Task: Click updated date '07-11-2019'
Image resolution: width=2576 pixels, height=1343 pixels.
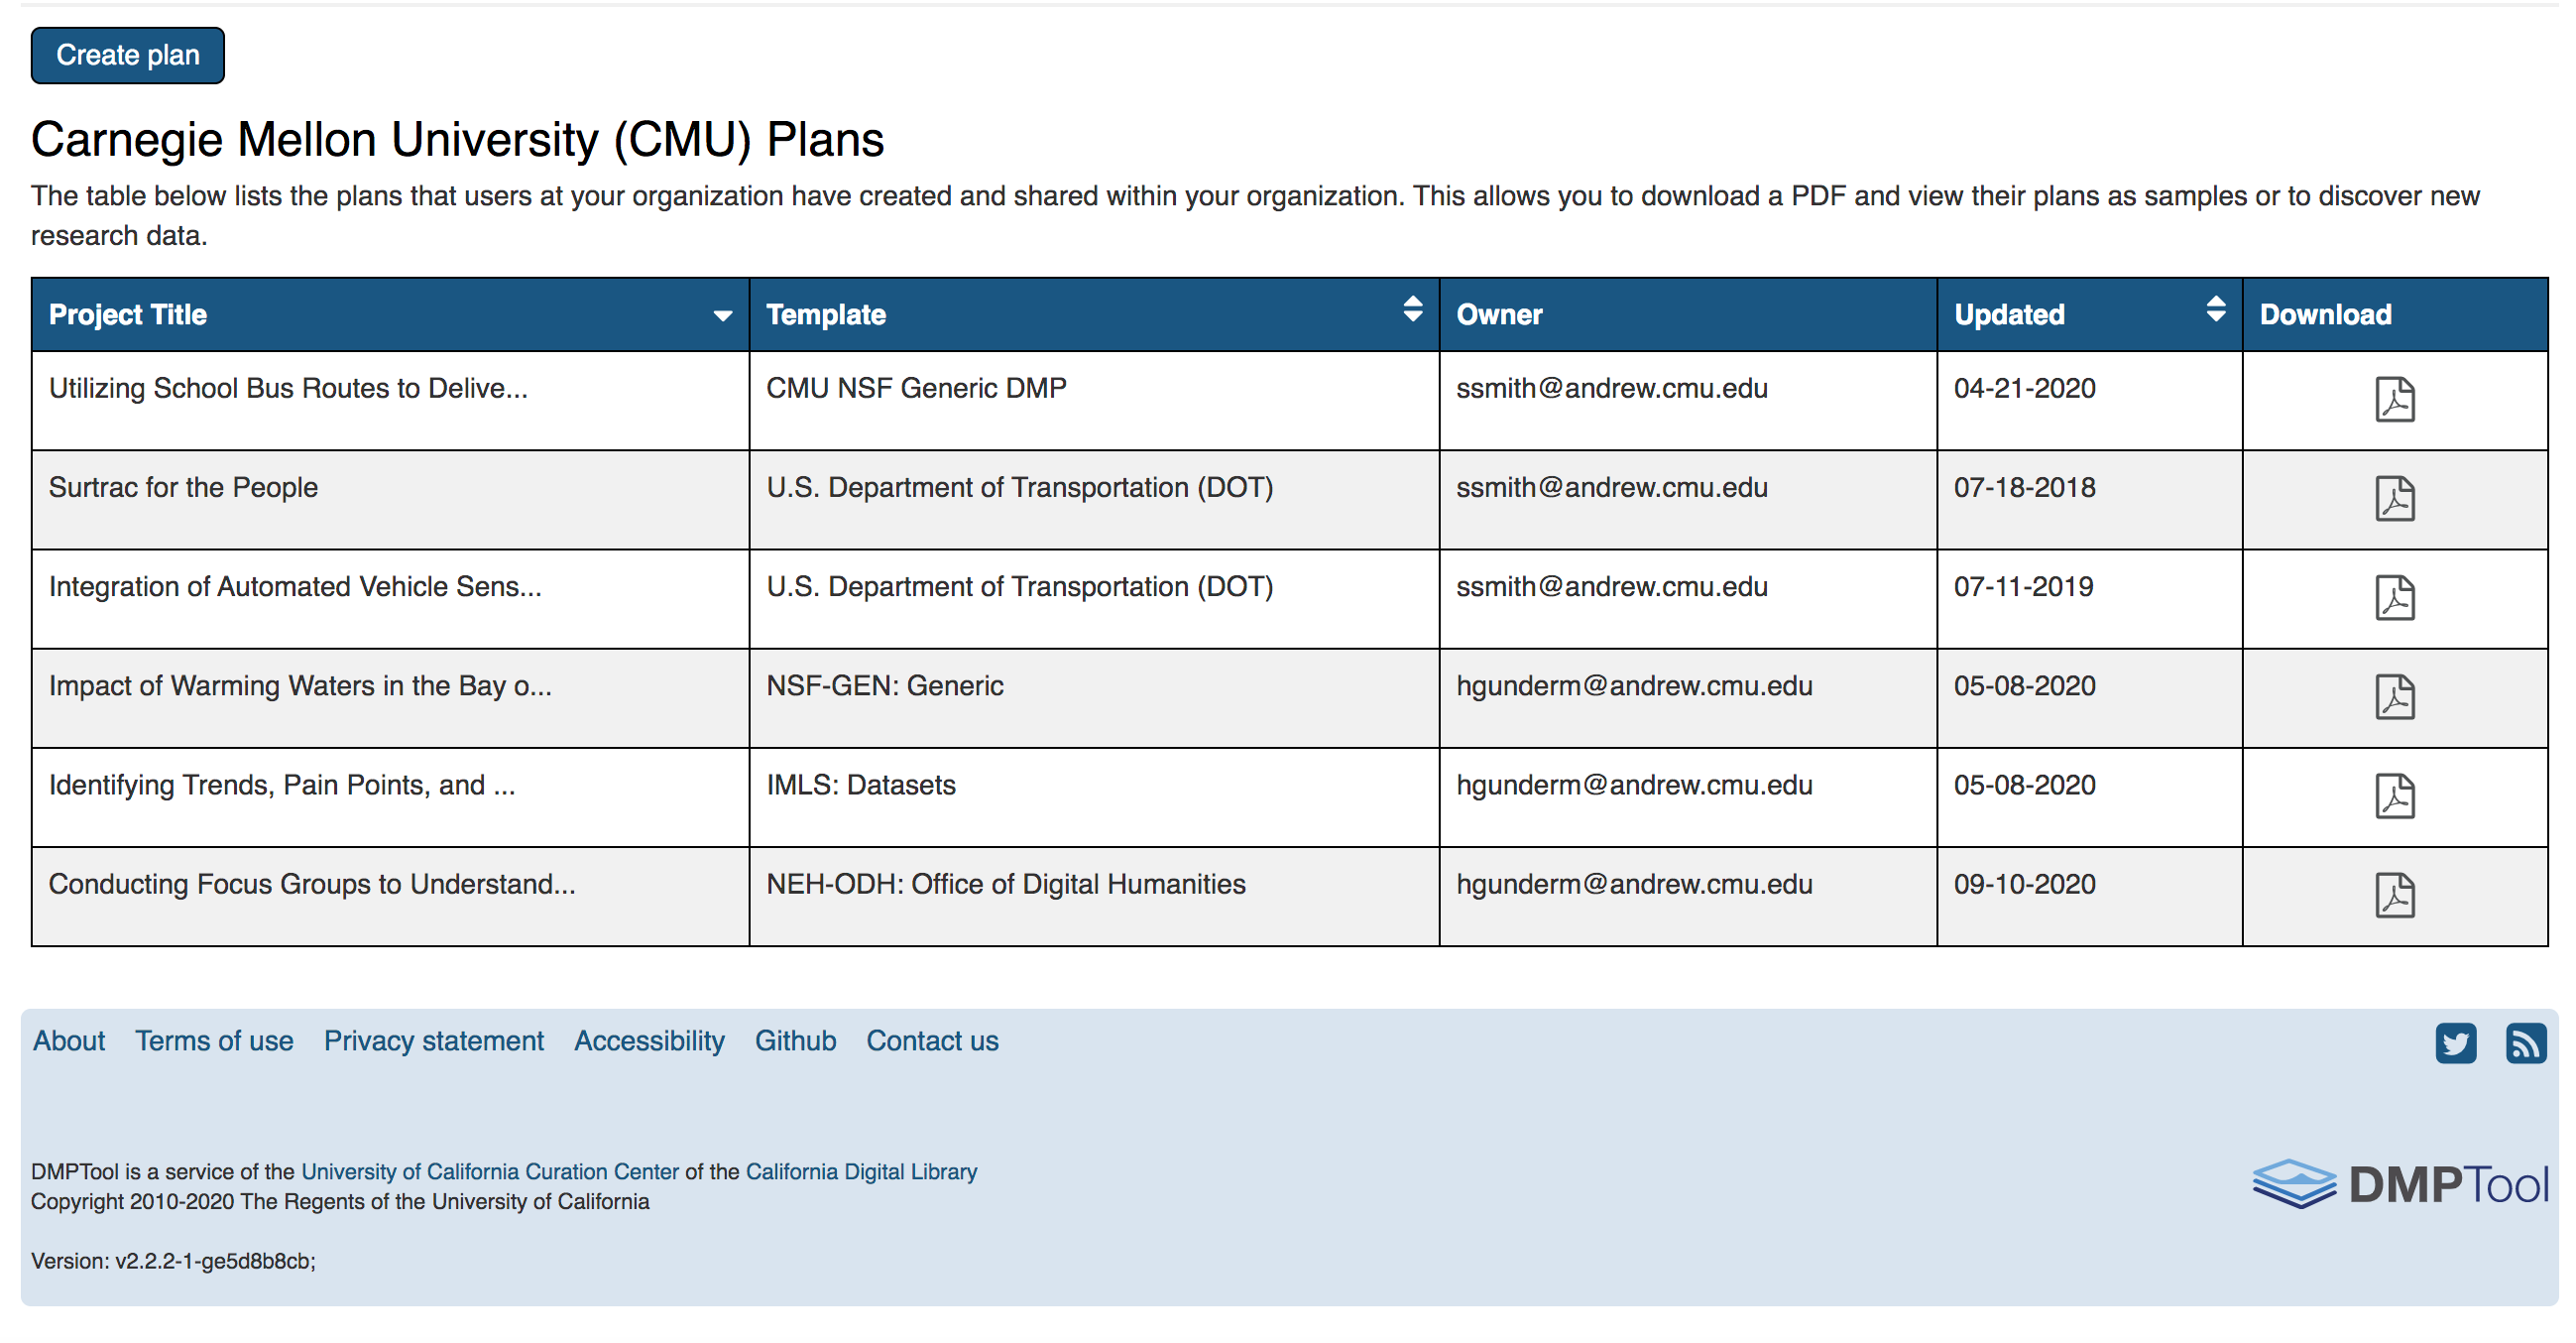Action: 2023,586
